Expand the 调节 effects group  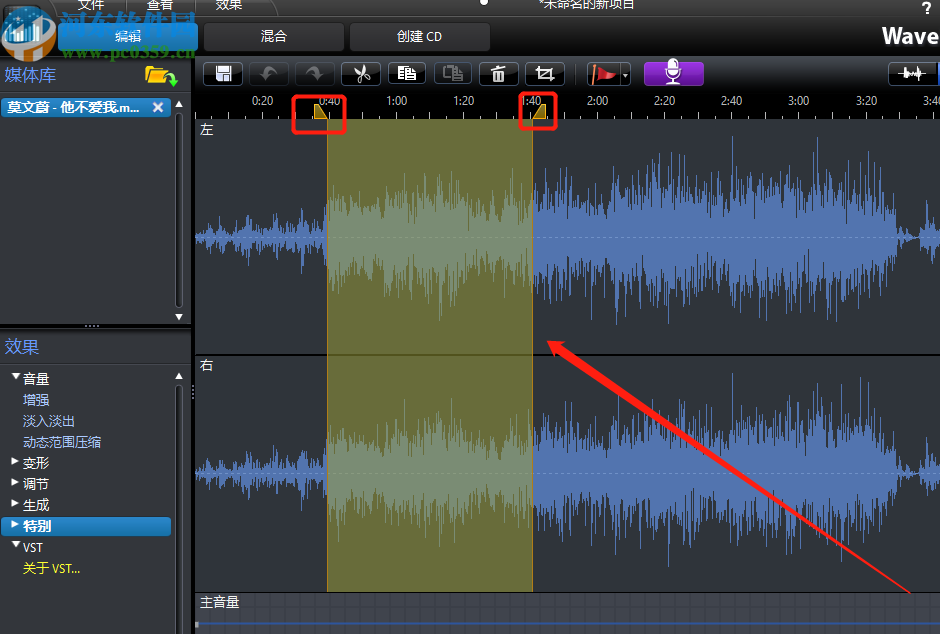coord(15,482)
